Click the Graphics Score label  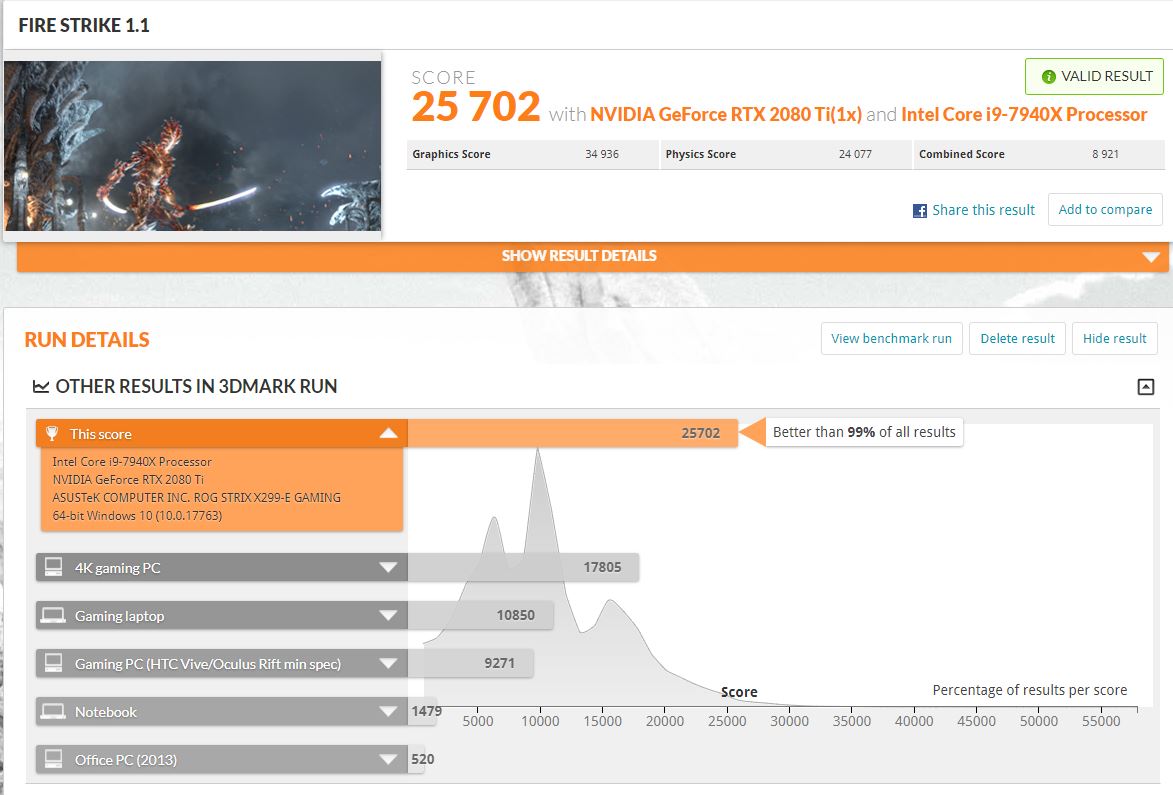(x=451, y=154)
